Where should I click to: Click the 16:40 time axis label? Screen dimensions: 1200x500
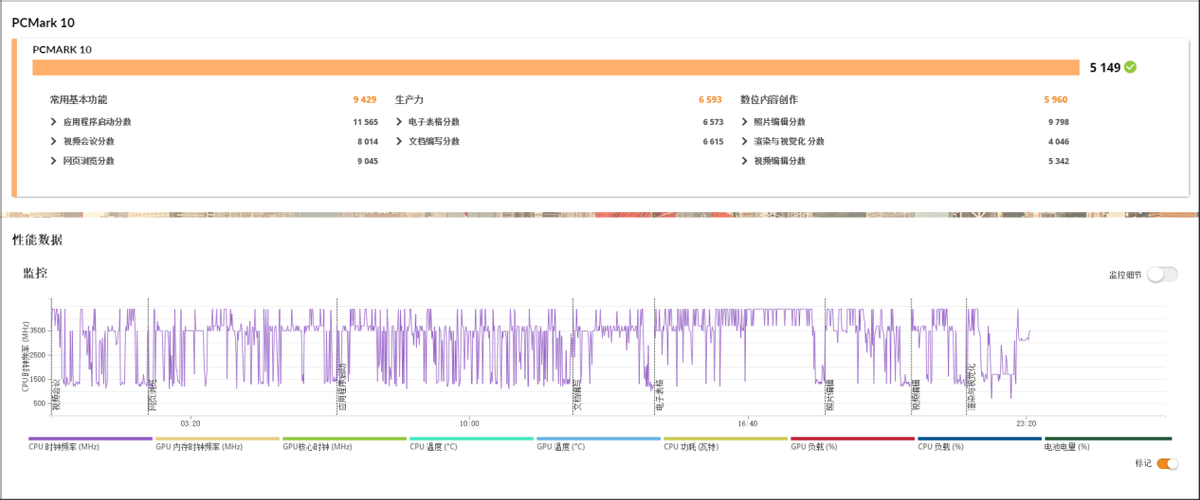(746, 423)
